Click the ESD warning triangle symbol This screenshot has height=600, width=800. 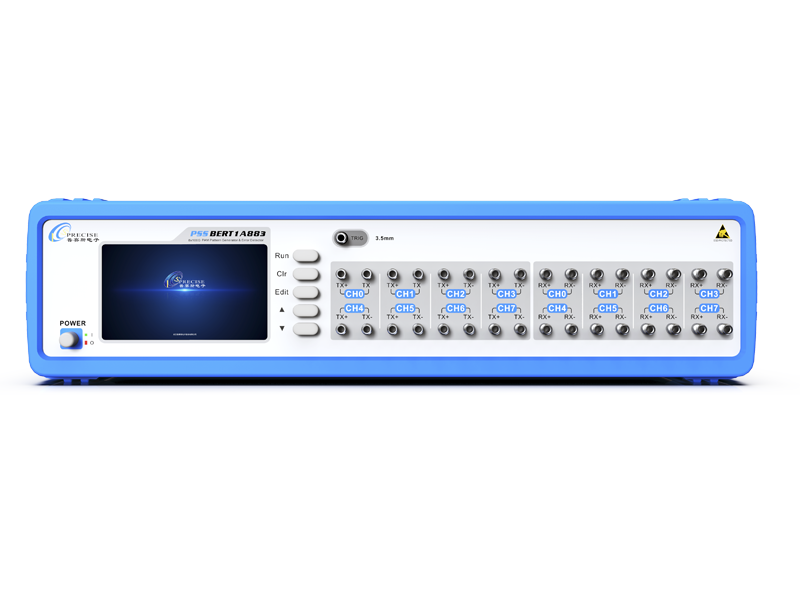click(x=722, y=232)
